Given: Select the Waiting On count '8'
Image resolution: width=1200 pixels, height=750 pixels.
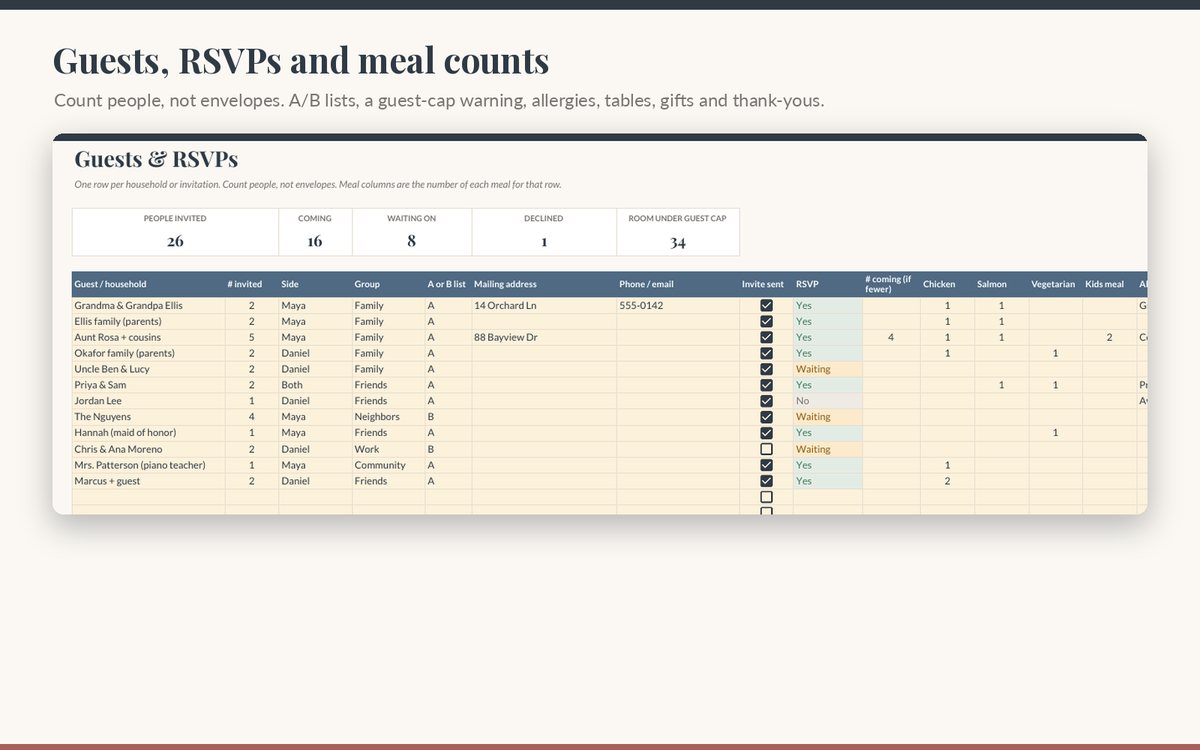Looking at the screenshot, I should pos(411,241).
